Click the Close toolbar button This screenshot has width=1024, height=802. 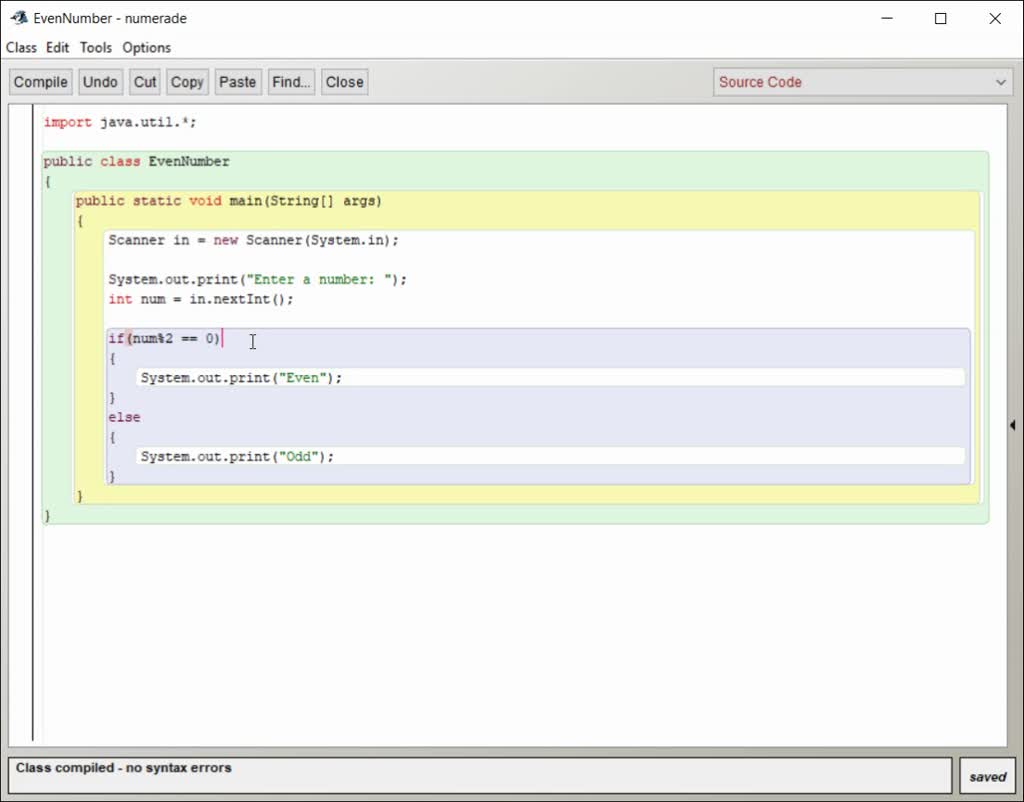pos(345,82)
